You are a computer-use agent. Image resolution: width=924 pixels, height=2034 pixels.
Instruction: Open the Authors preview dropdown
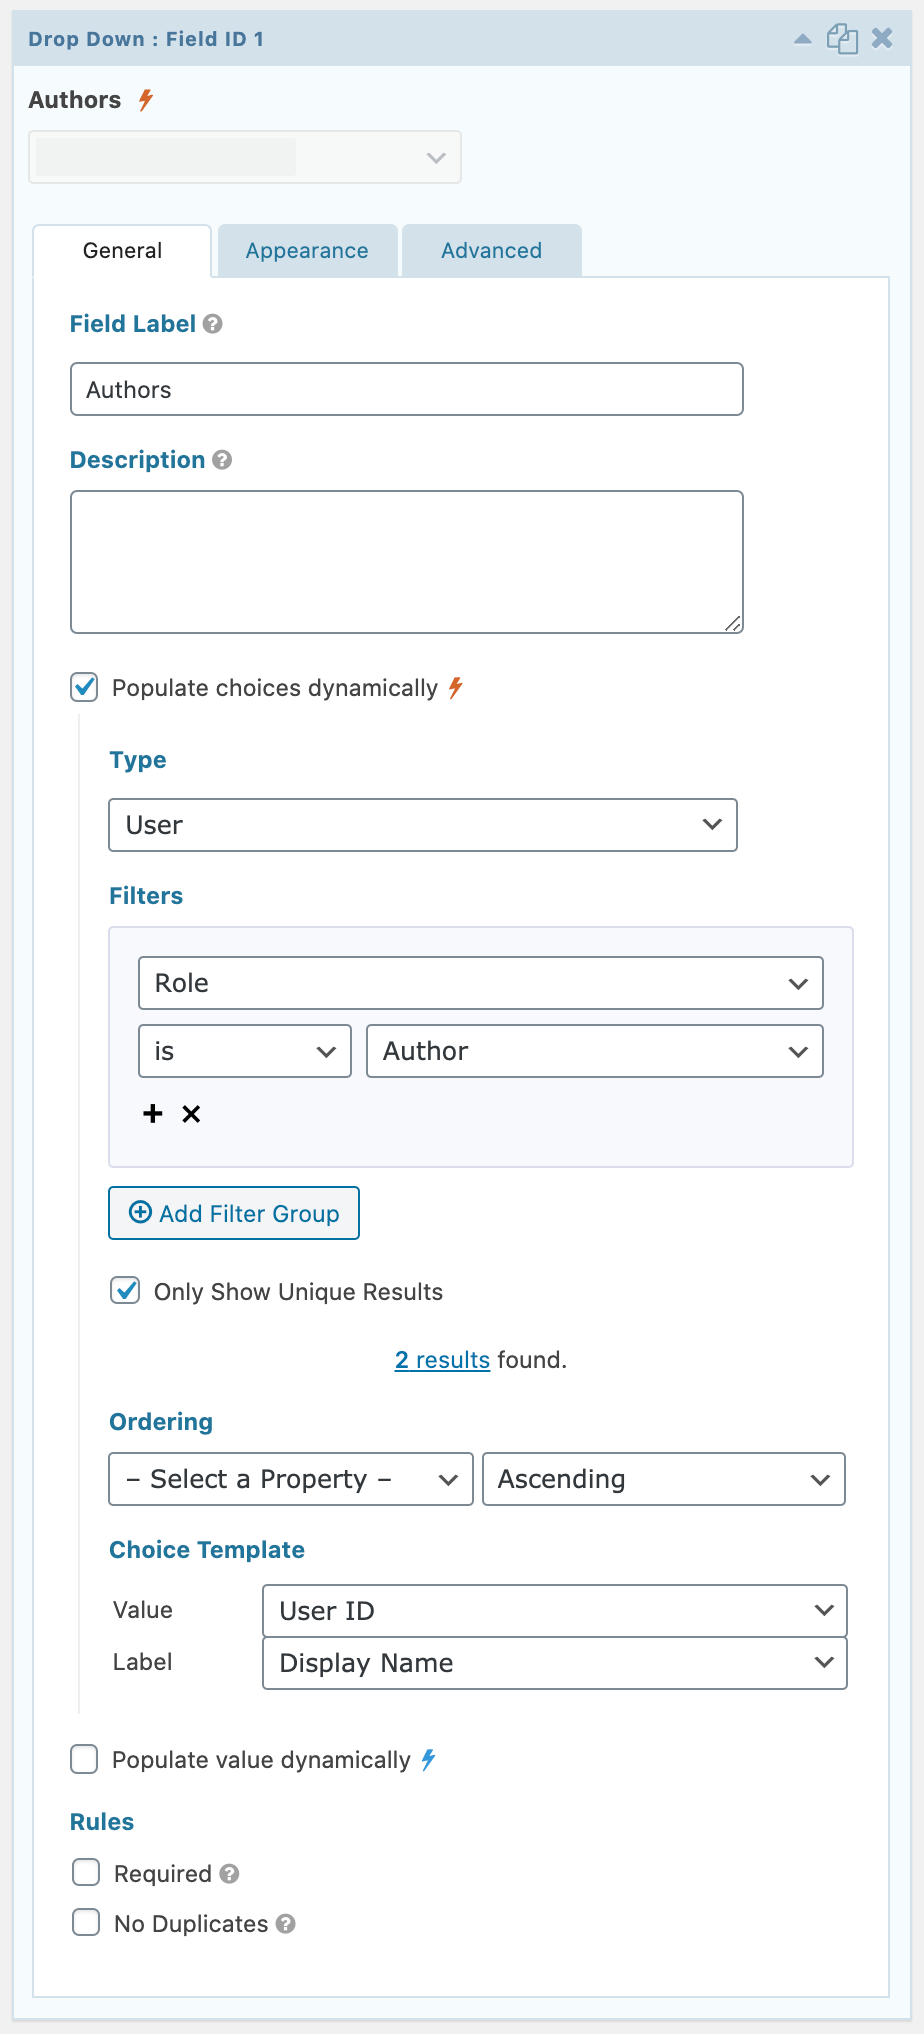point(245,157)
